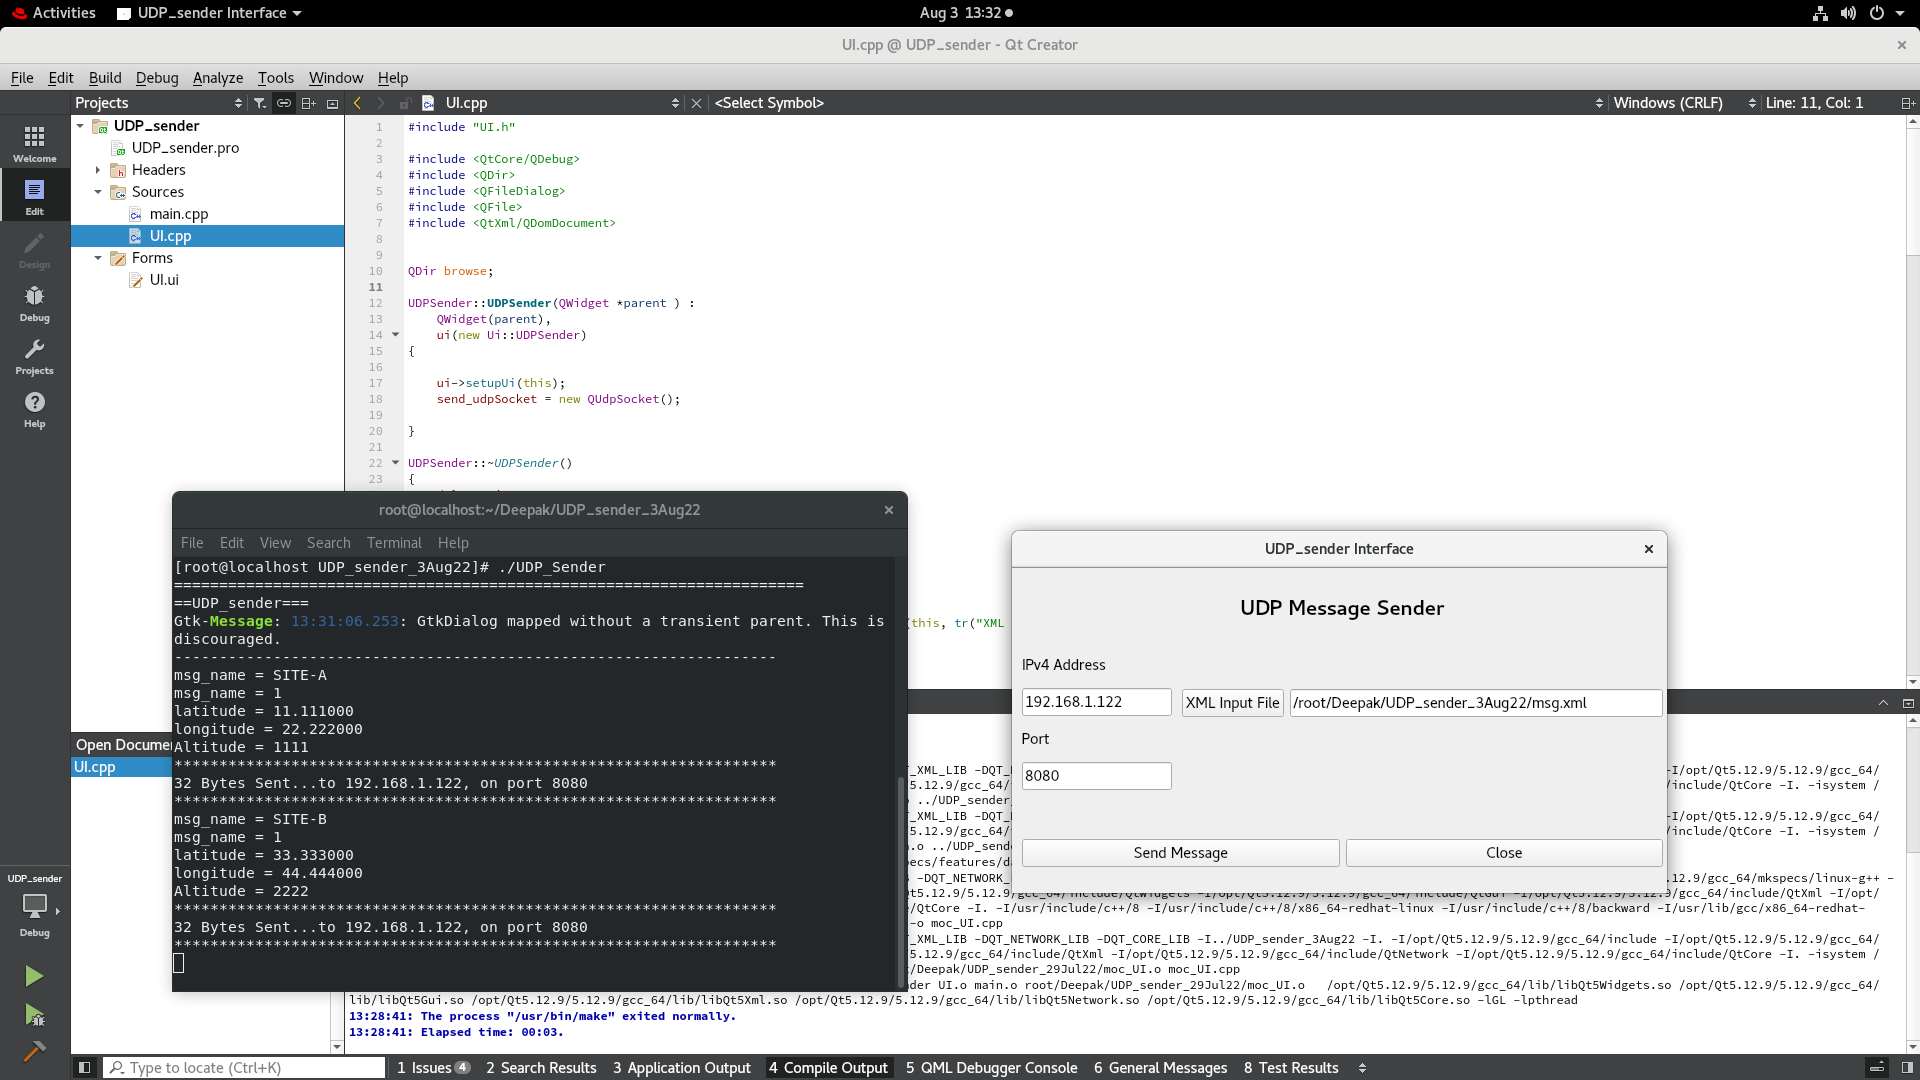1920x1080 pixels.
Task: Maximize the output pane with the chevron toggle
Action: [x=1883, y=703]
